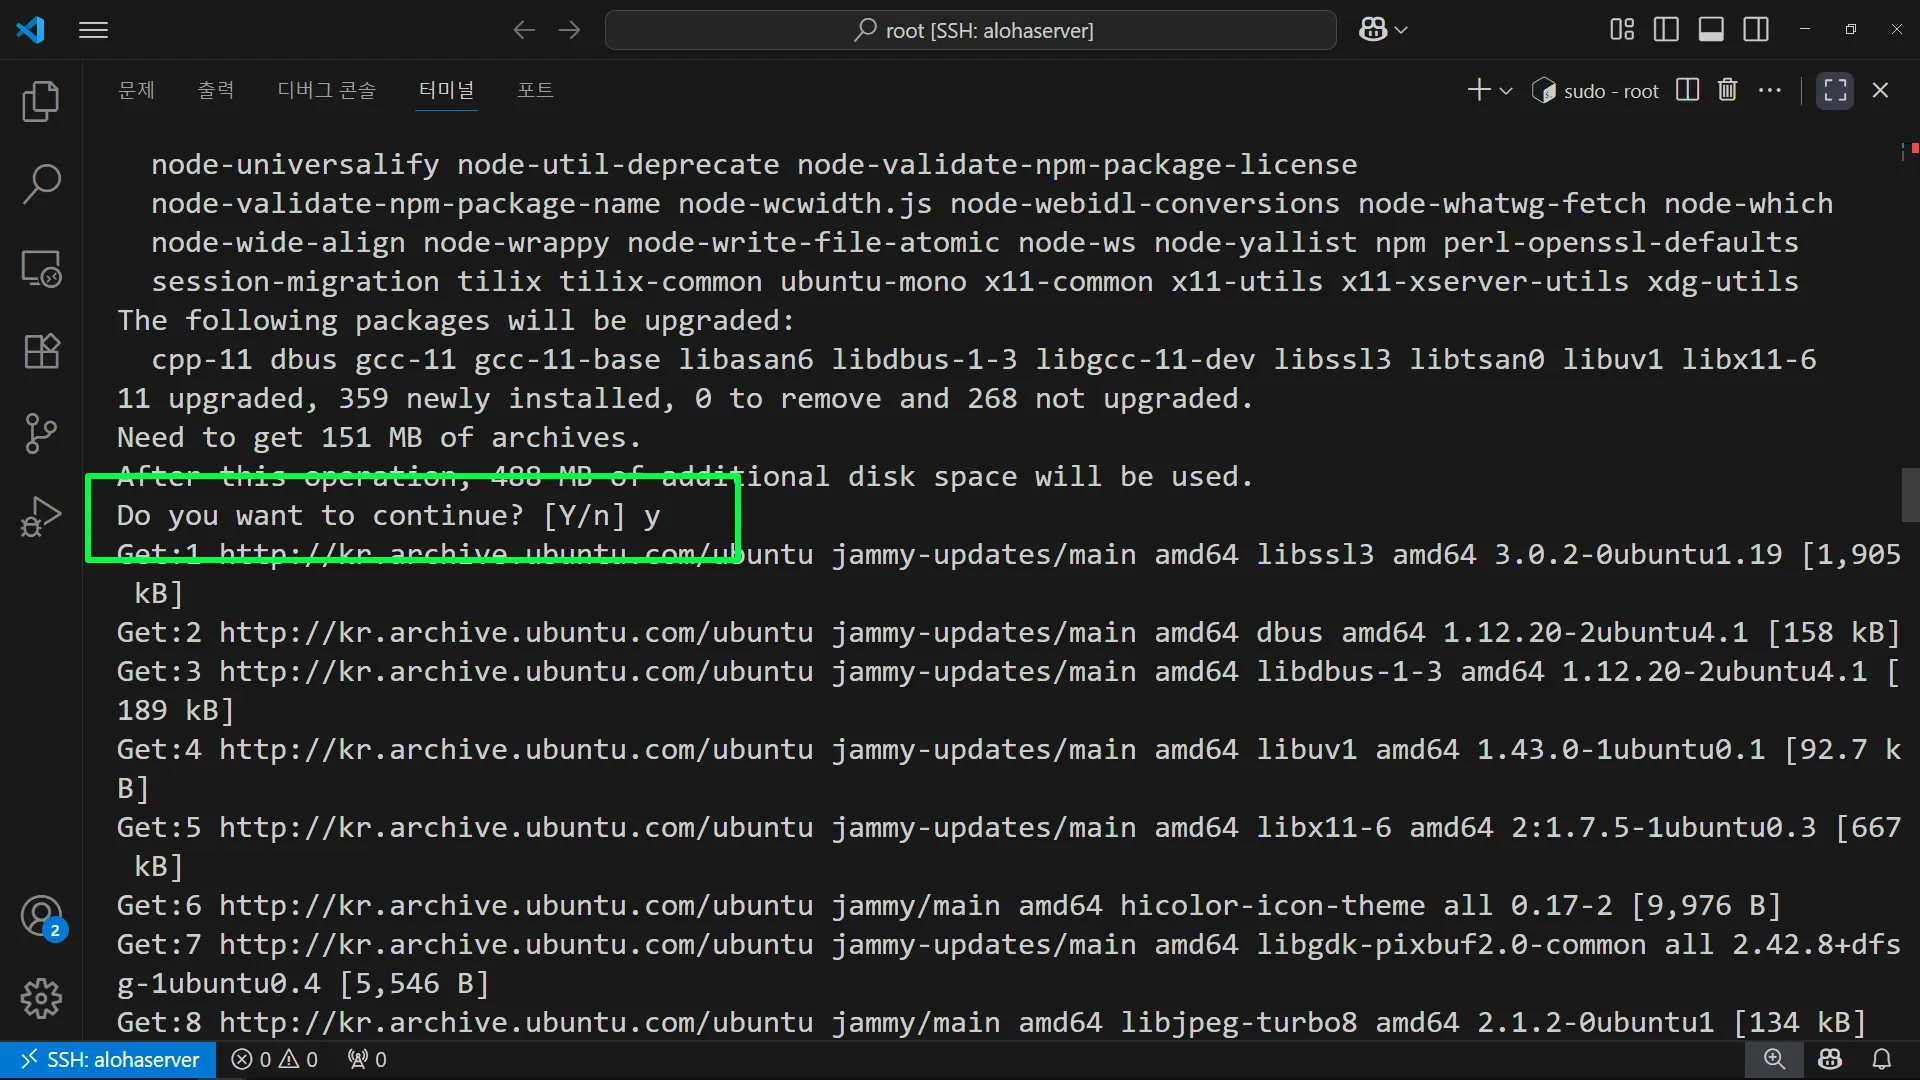The image size is (1920, 1080).
Task: Switch to the 디버그 콘솔 tab
Action: (326, 90)
